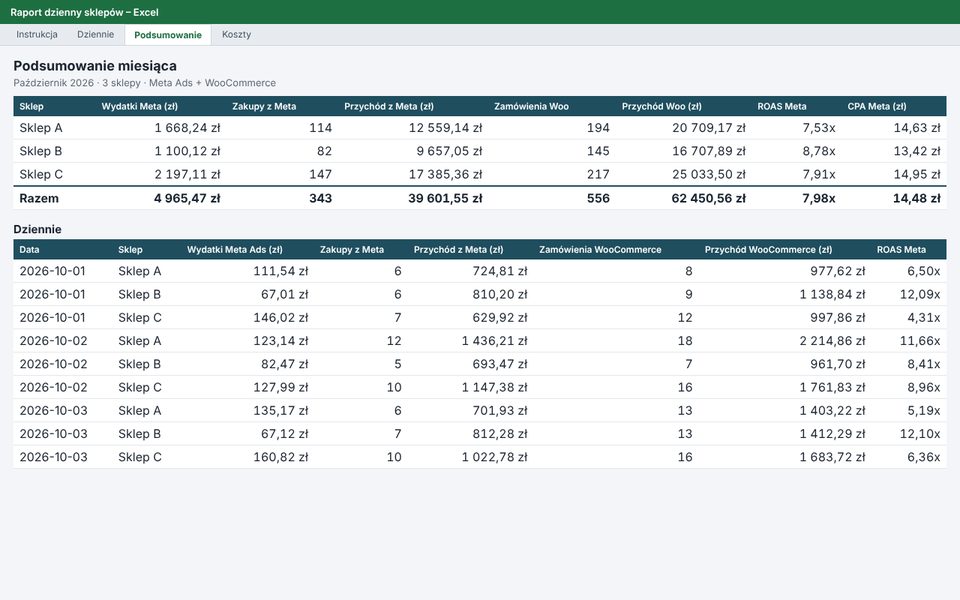Viewport: 960px width, 600px height.
Task: Click the 'Wydatki Meta (zł)' column header
Action: 140,106
